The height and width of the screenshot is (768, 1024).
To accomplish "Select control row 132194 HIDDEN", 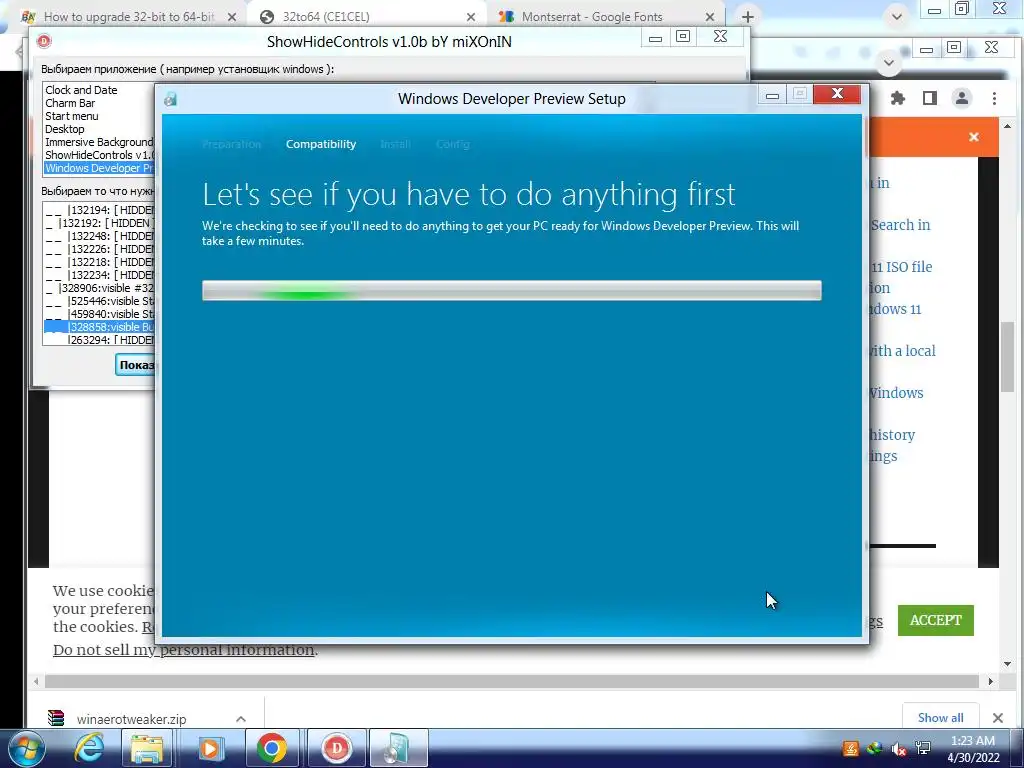I will click(99, 210).
